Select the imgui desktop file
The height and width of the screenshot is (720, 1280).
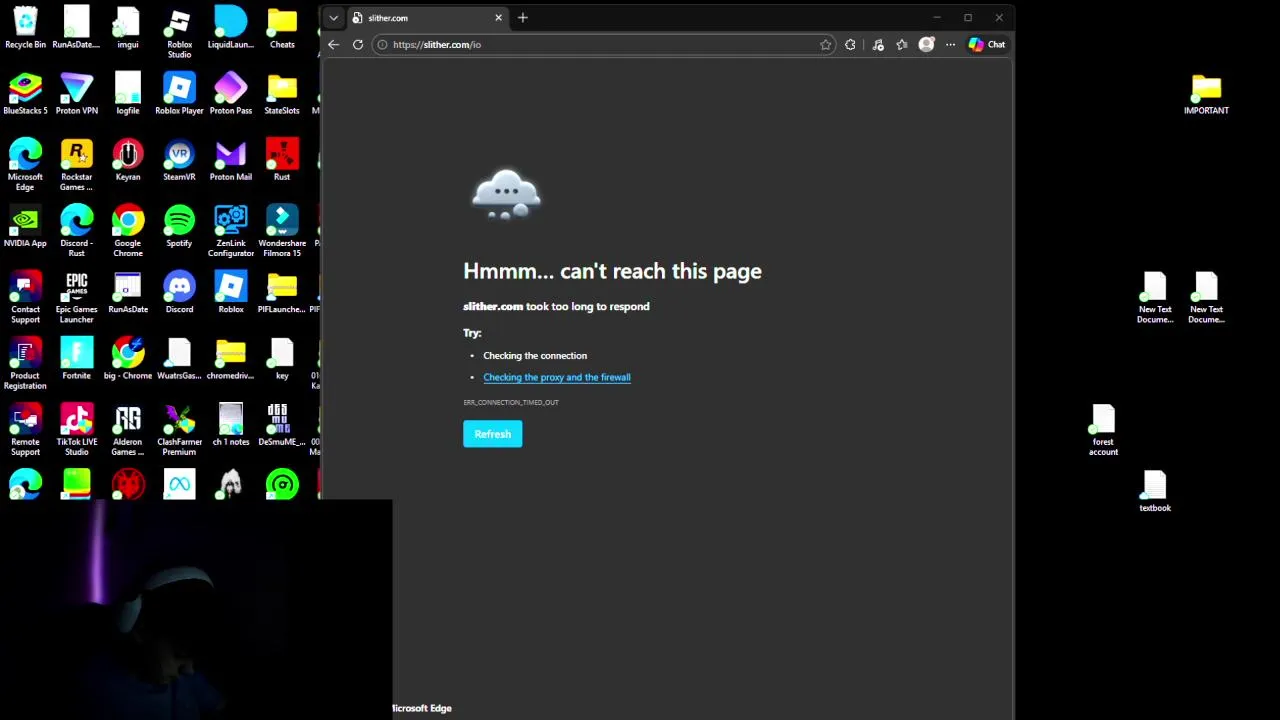pos(128,28)
